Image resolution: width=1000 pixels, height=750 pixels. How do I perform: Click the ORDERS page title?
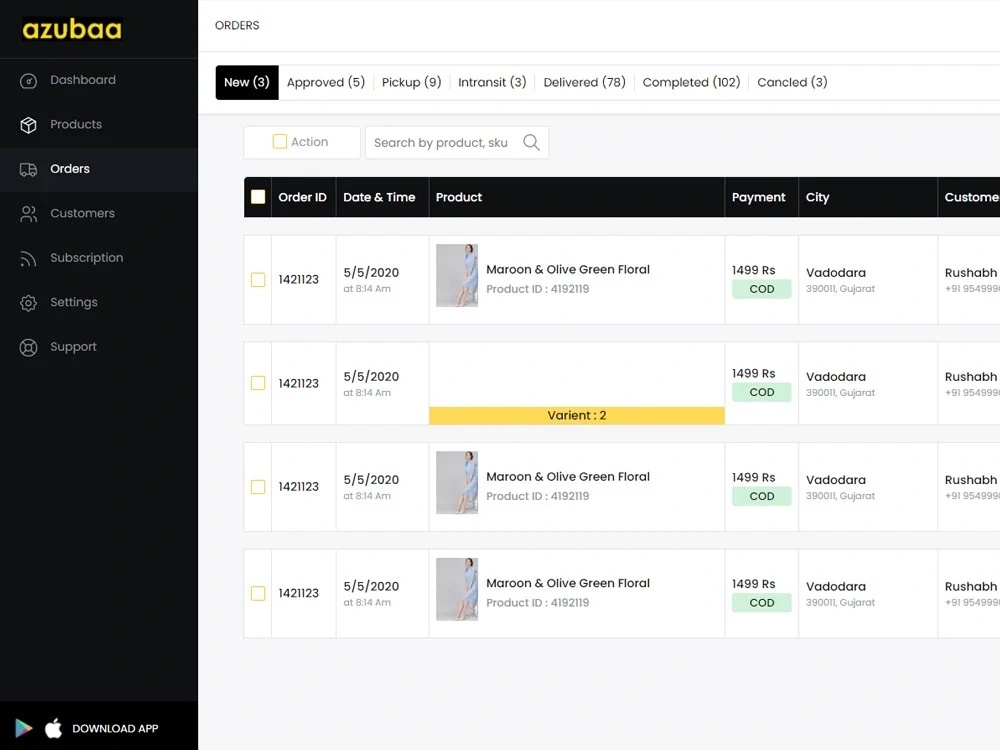pos(237,26)
